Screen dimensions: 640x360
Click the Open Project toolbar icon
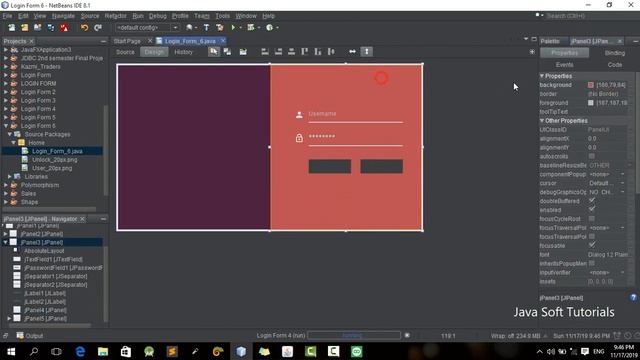pos(38,27)
